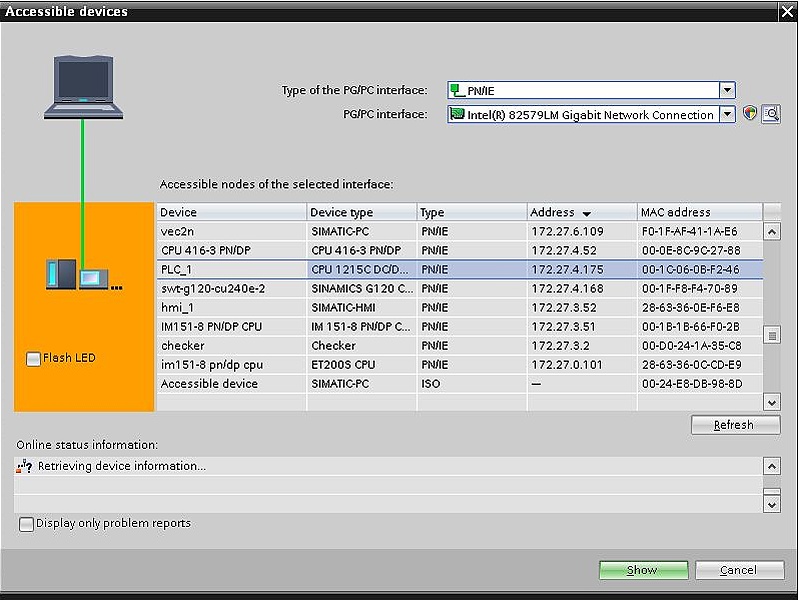Click MAC address 00-1C-06-0B-F2-46
The height and width of the screenshot is (600, 800).
(691, 269)
